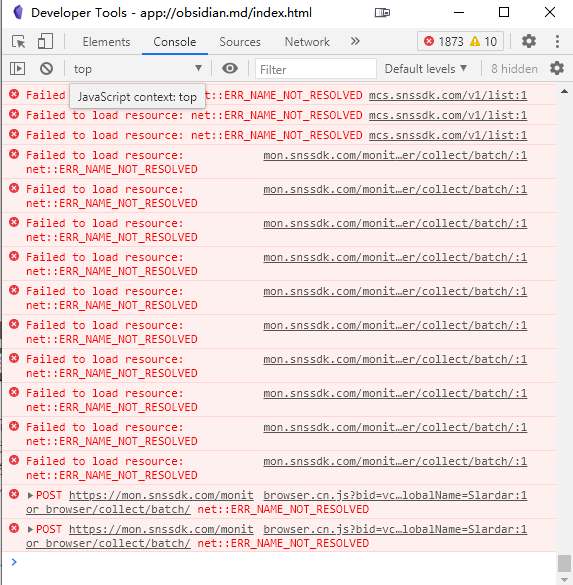The image size is (573, 585).
Task: Open first POST https://mon.snssdk.com URL link
Action: click(x=161, y=495)
